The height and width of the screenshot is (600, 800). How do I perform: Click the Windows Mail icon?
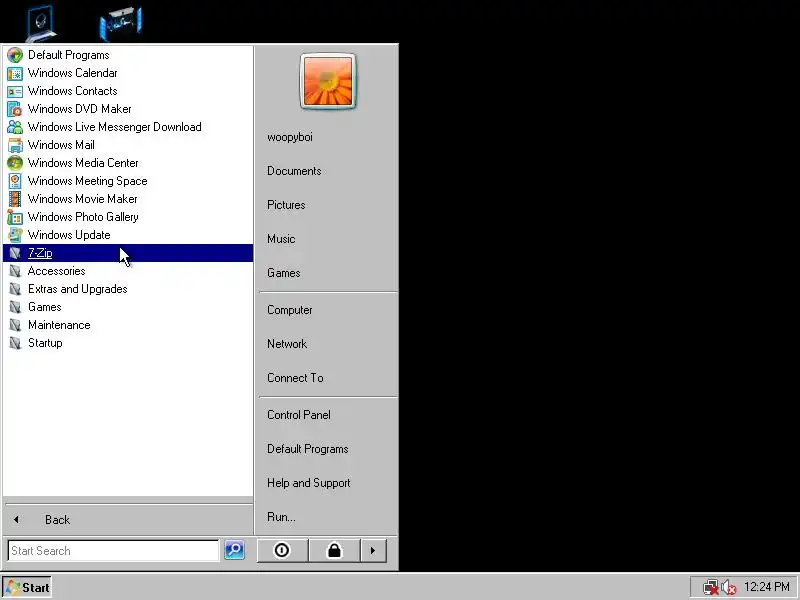(x=15, y=145)
